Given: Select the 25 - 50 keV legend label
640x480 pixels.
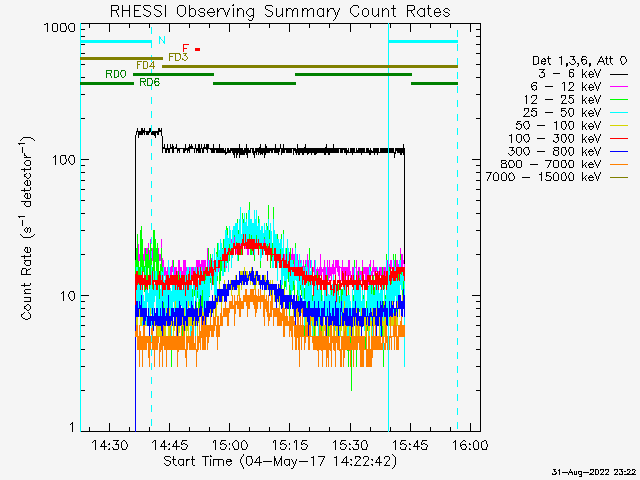Looking at the screenshot, I should [x=562, y=113].
